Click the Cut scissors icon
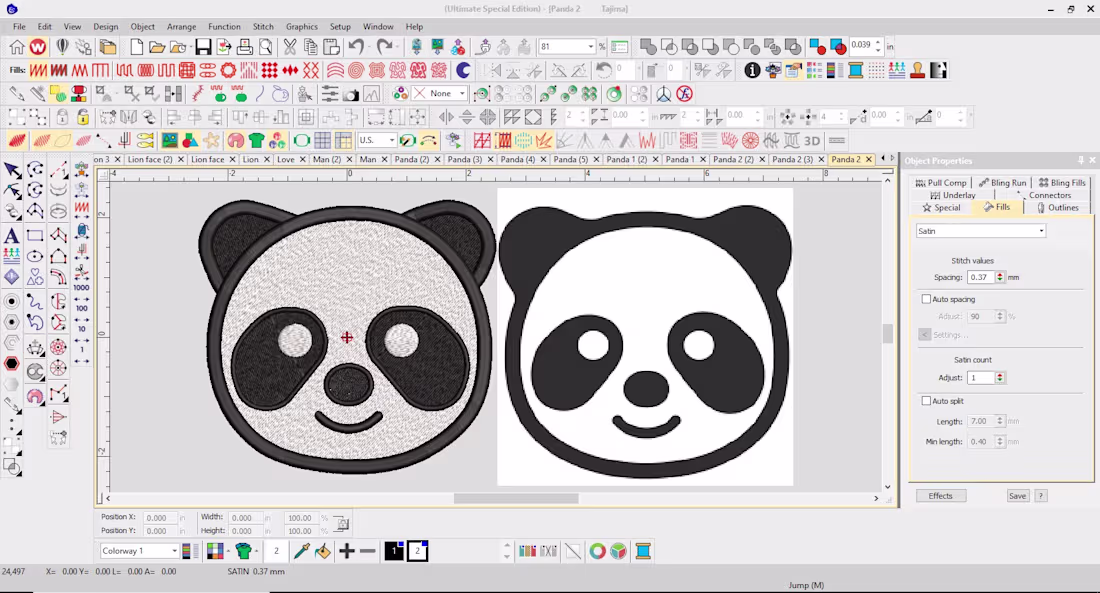The width and height of the screenshot is (1100, 593). (x=289, y=47)
